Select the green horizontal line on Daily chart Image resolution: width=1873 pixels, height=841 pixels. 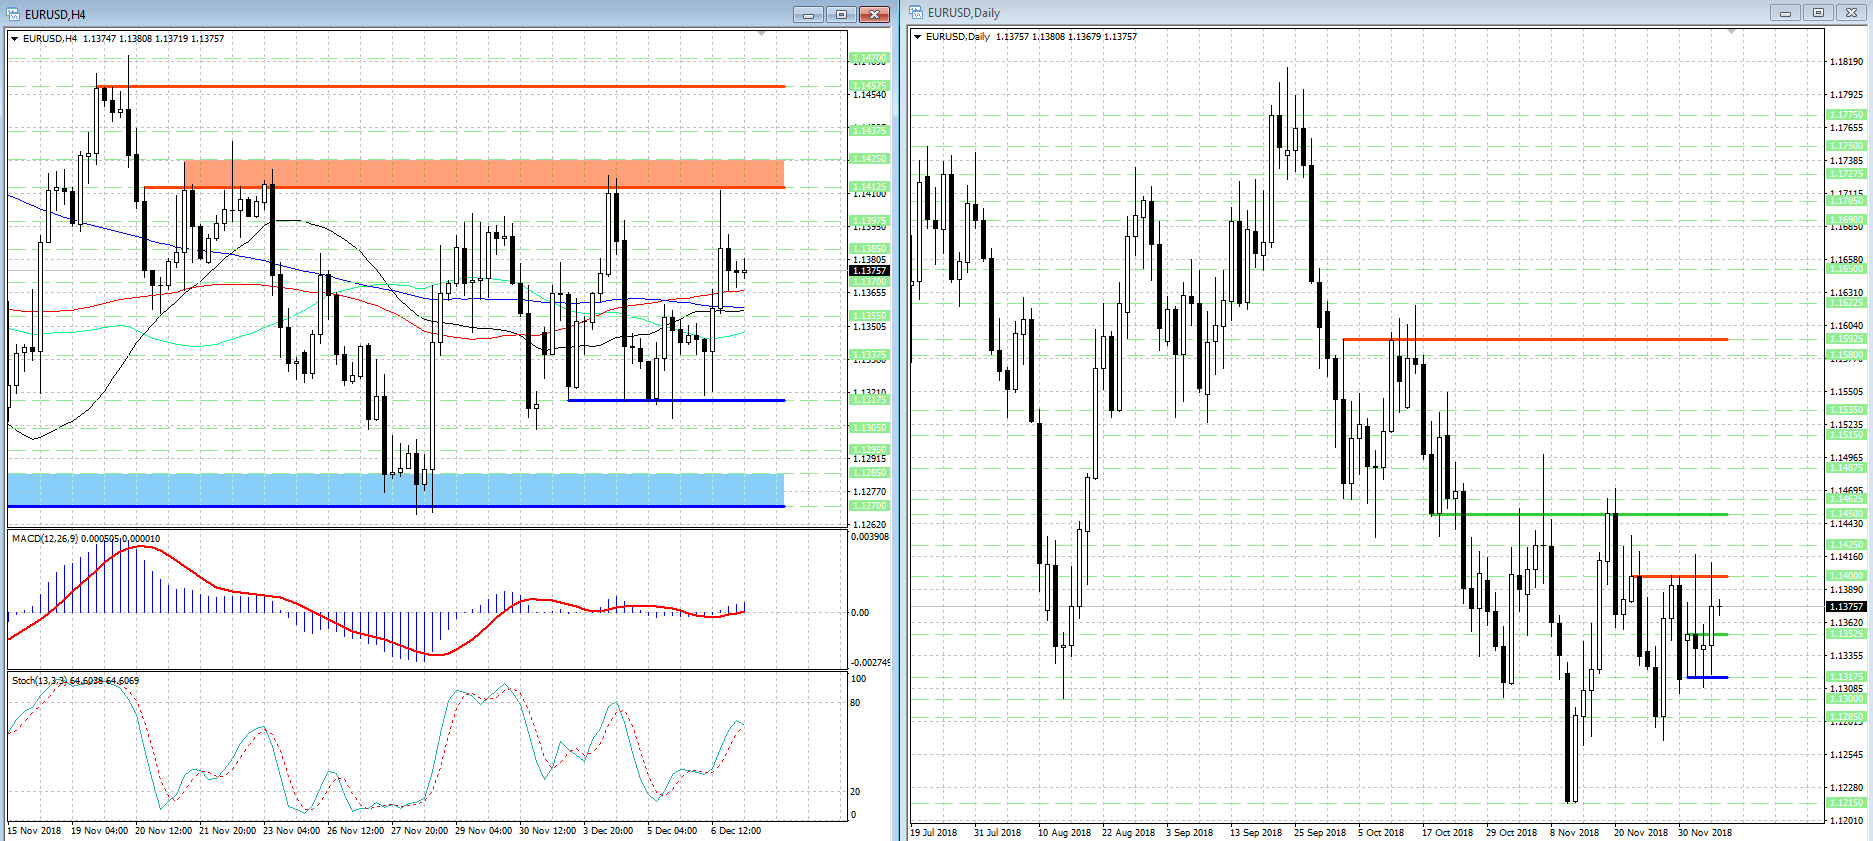click(x=1579, y=514)
